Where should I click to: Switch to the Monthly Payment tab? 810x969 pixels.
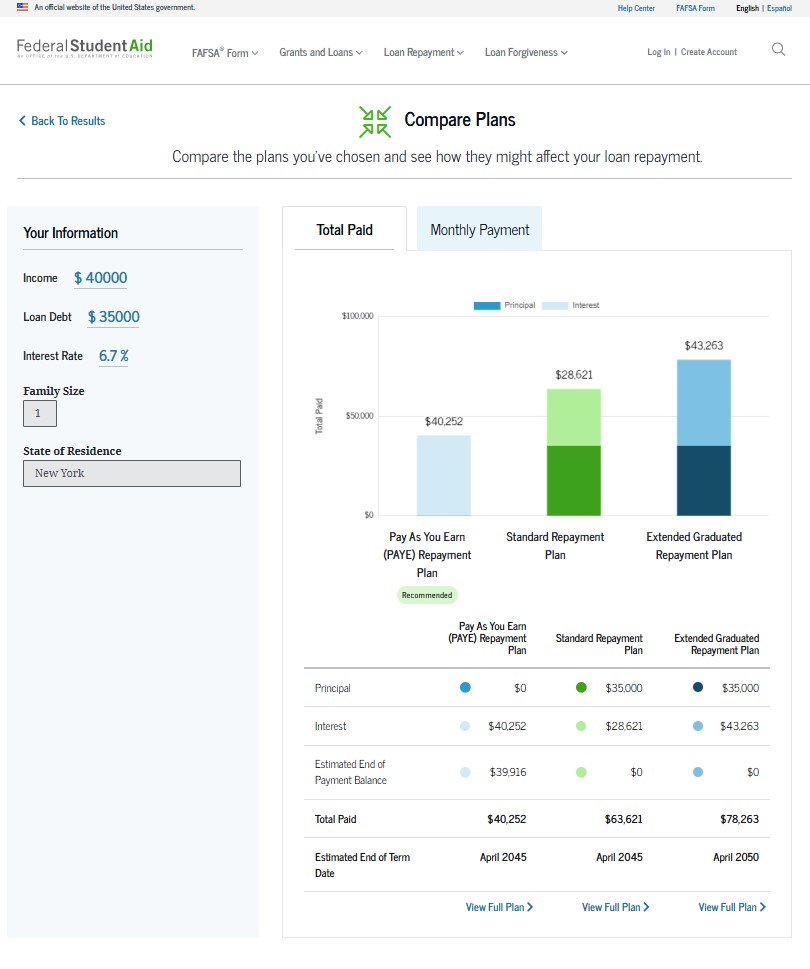coord(479,229)
